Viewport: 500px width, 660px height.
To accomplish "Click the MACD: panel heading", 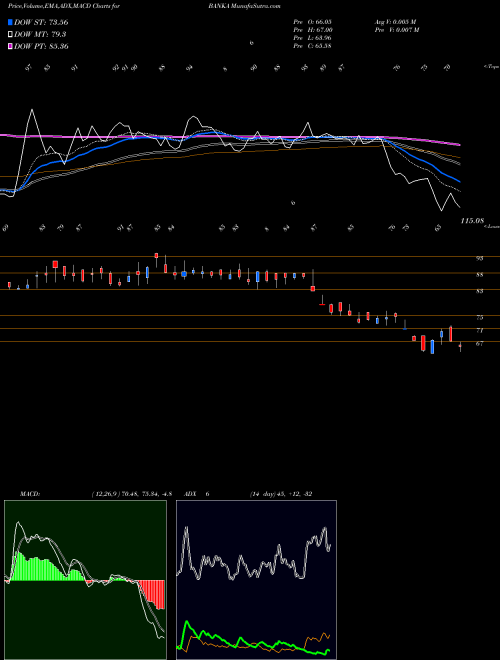I will [30, 494].
